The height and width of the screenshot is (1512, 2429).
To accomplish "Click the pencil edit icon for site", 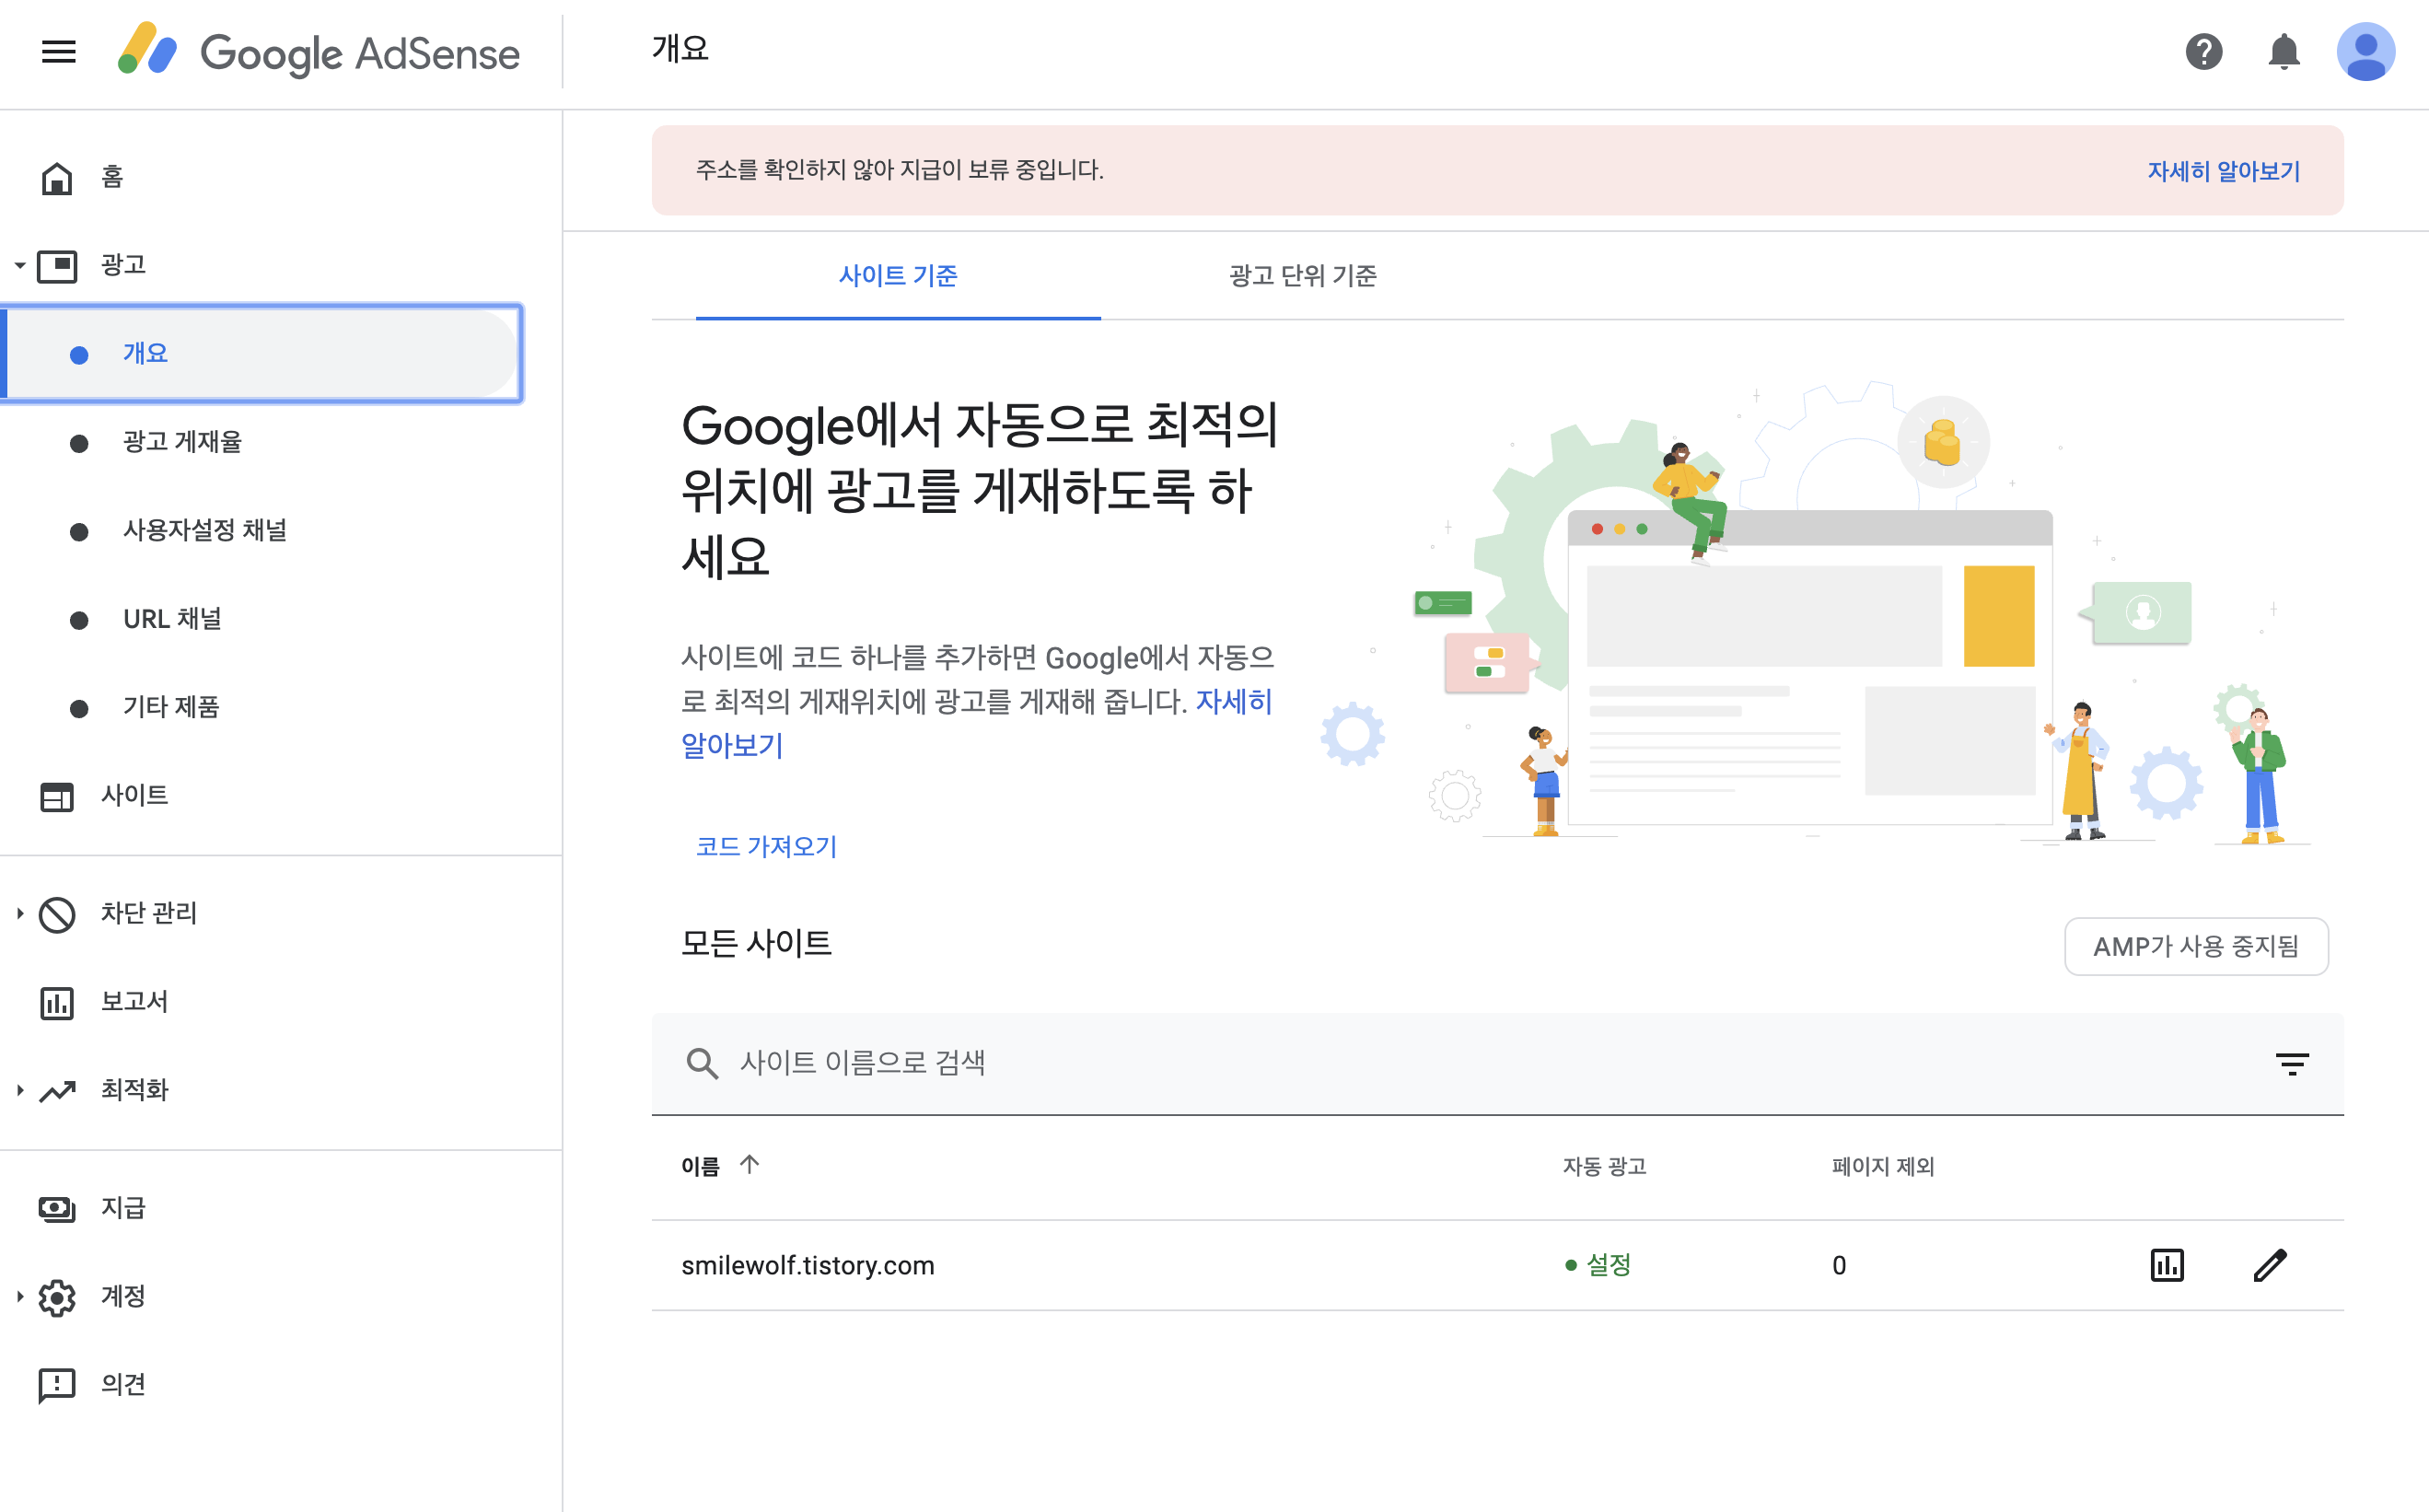I will [x=2270, y=1265].
